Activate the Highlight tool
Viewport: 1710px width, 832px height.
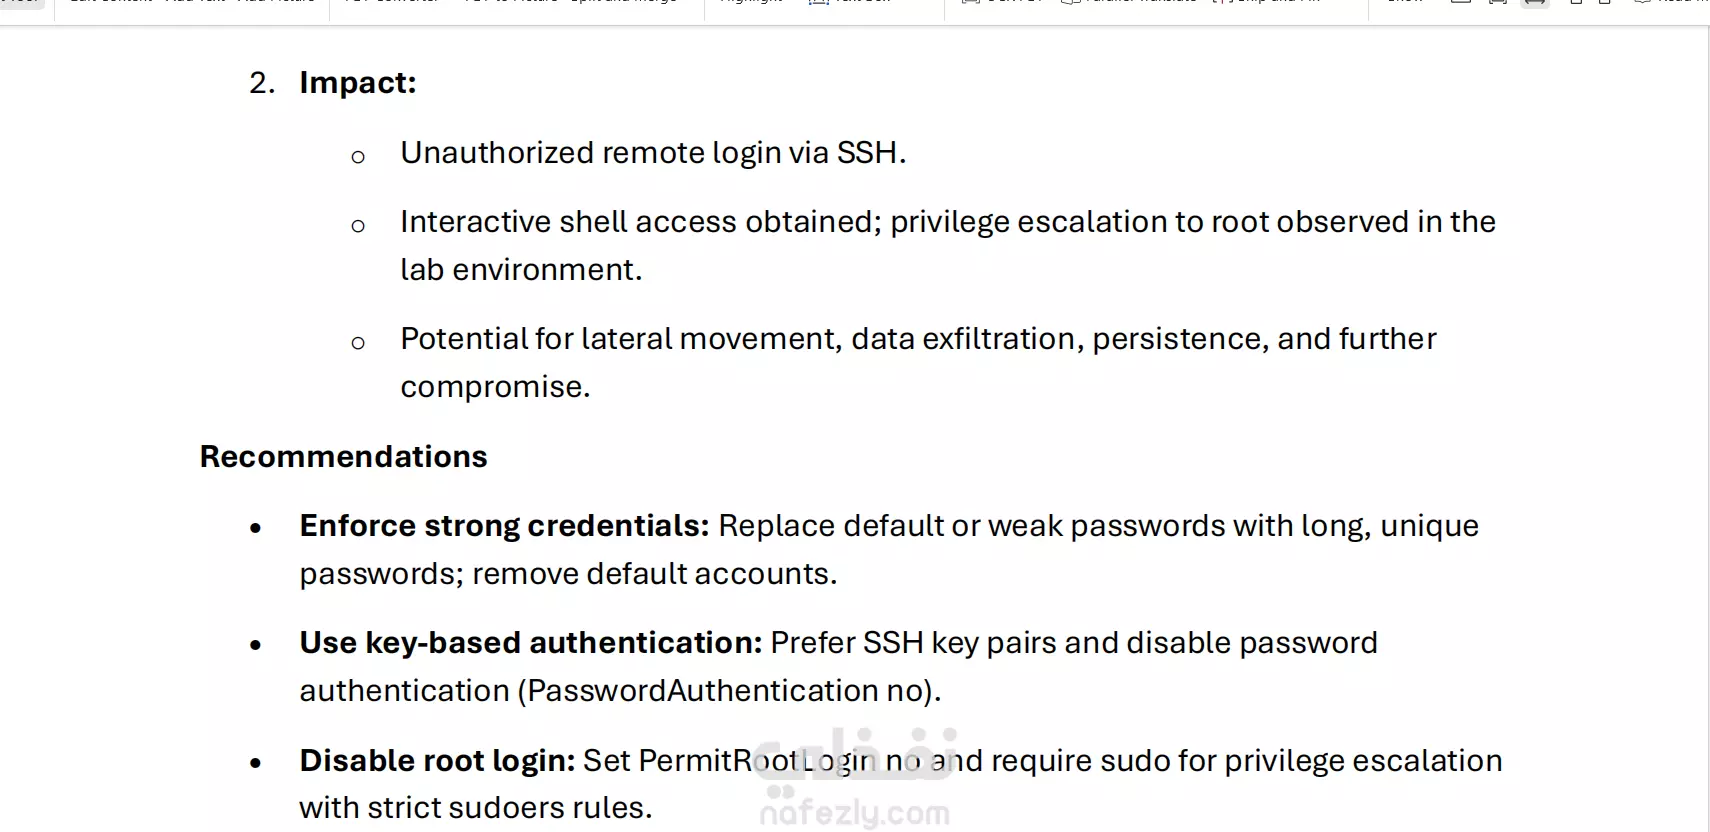click(750, 2)
